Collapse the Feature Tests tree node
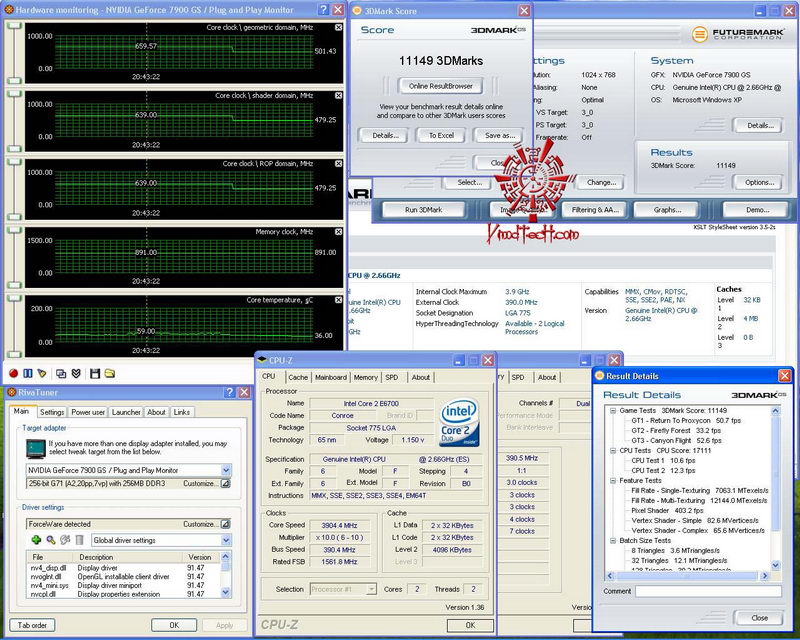800x640 pixels. tap(613, 481)
